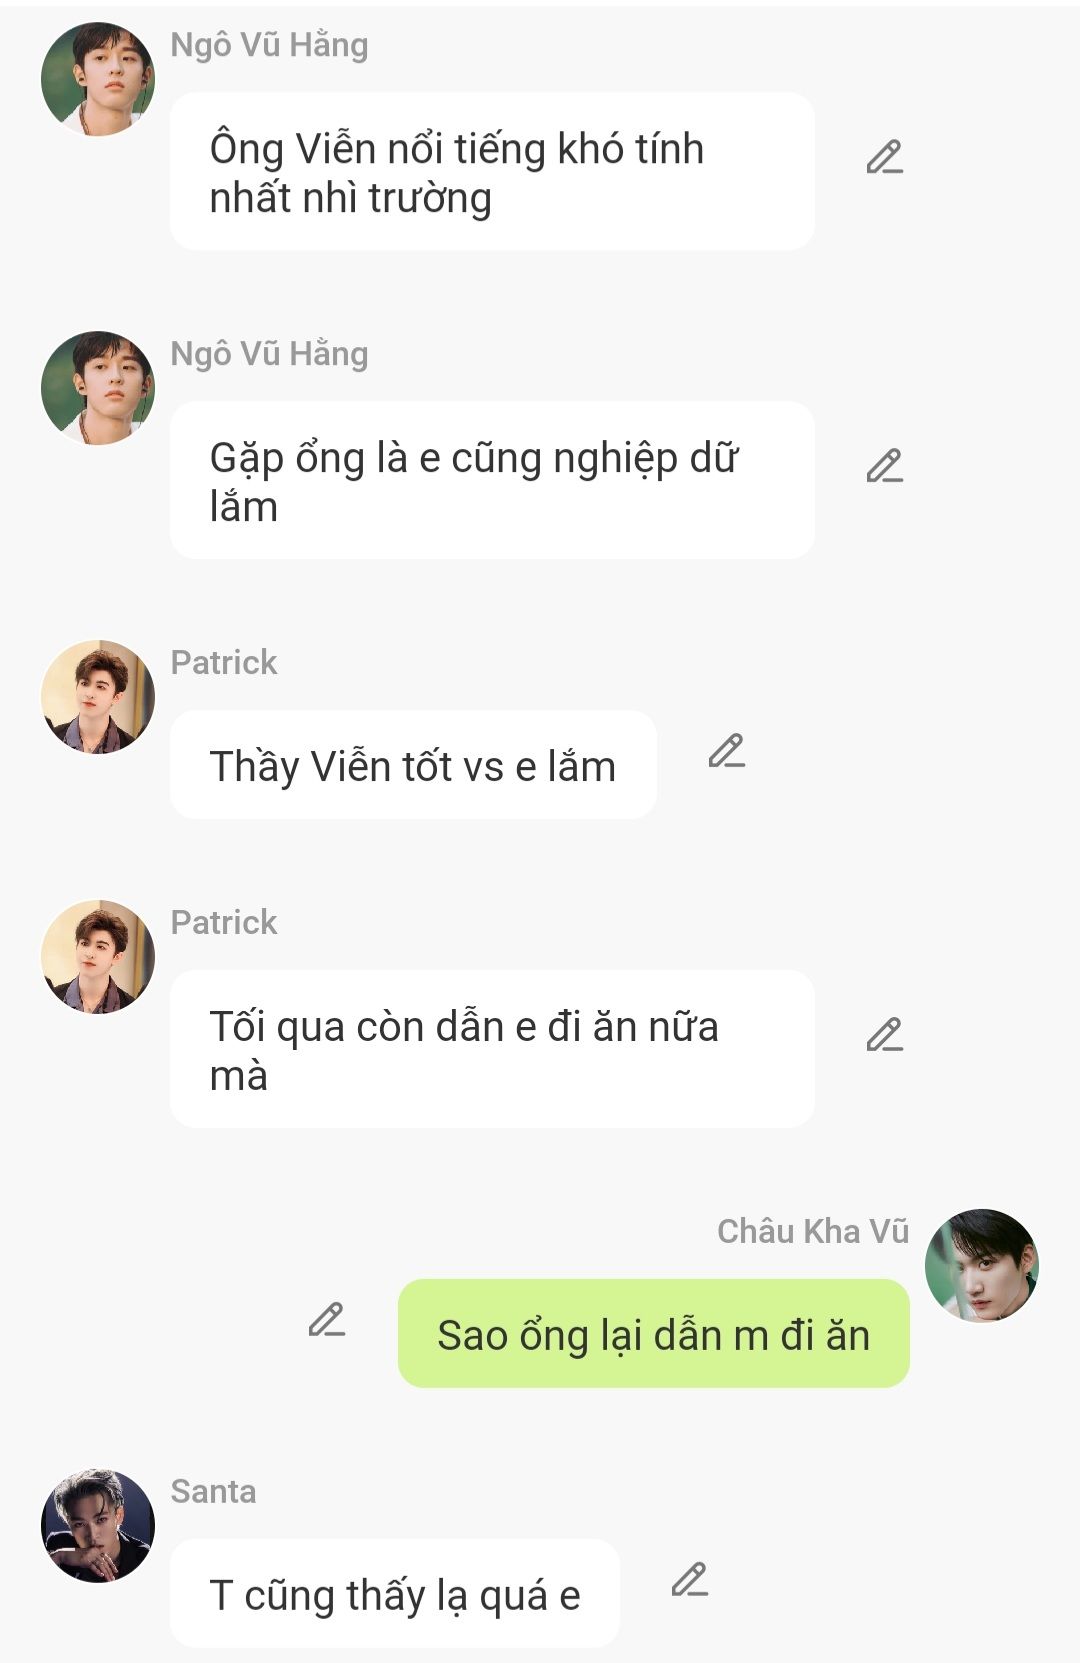Image resolution: width=1080 pixels, height=1663 pixels.
Task: Edit the message 'Thầy Viễn tốt vs e lắm'
Action: click(x=727, y=751)
